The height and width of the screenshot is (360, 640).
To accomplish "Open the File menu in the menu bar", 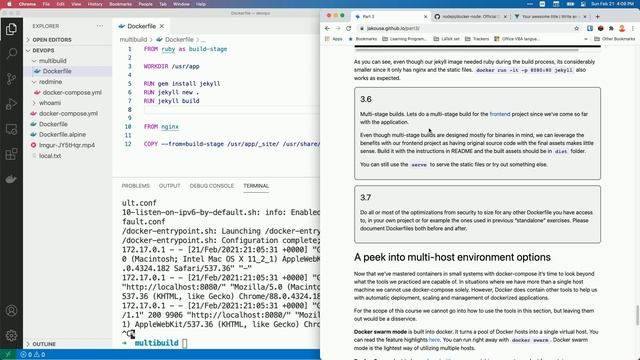I will click(46, 4).
